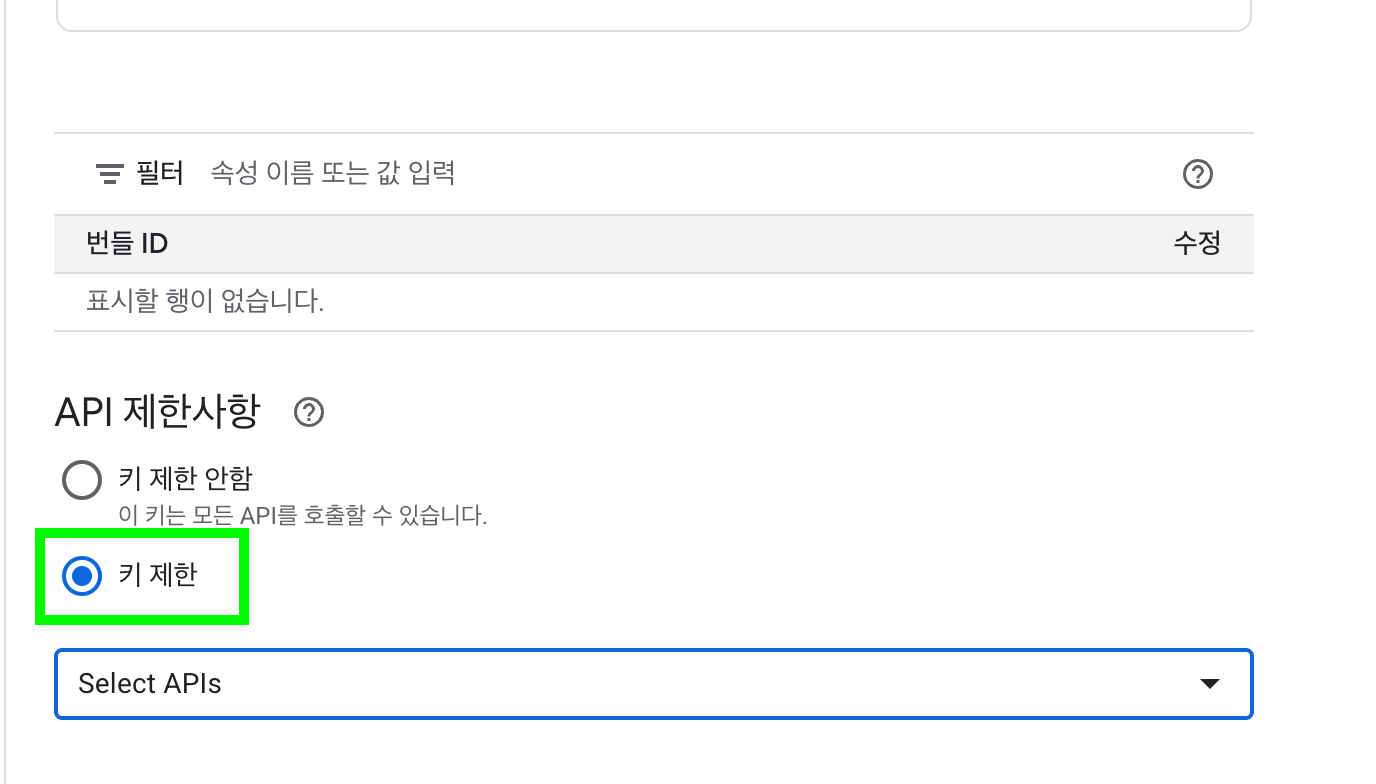Click the 표시할 행이 없습니다 empty row
Screen dimensions: 1376x784
coord(205,301)
